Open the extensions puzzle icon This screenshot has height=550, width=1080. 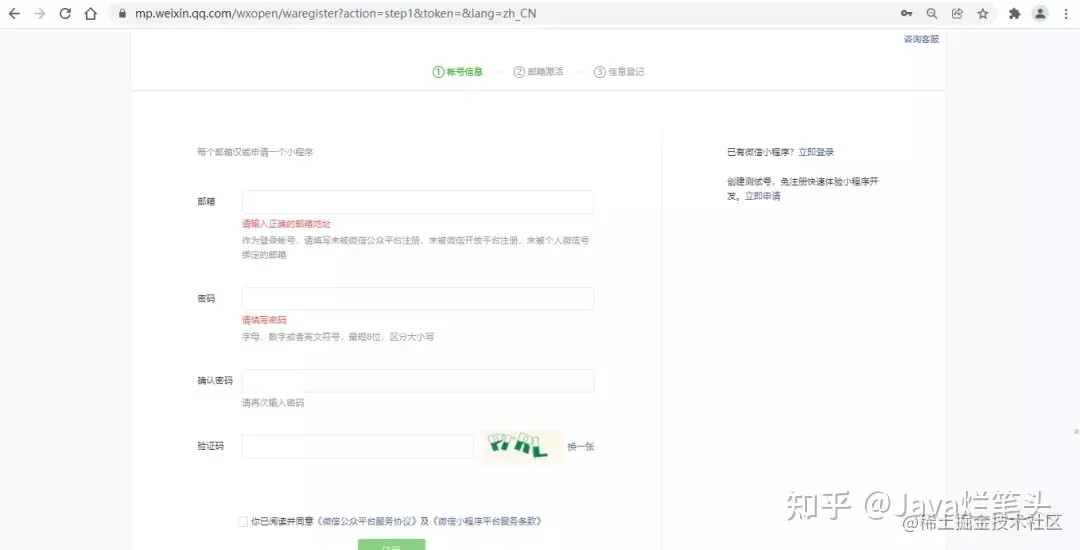click(1014, 14)
